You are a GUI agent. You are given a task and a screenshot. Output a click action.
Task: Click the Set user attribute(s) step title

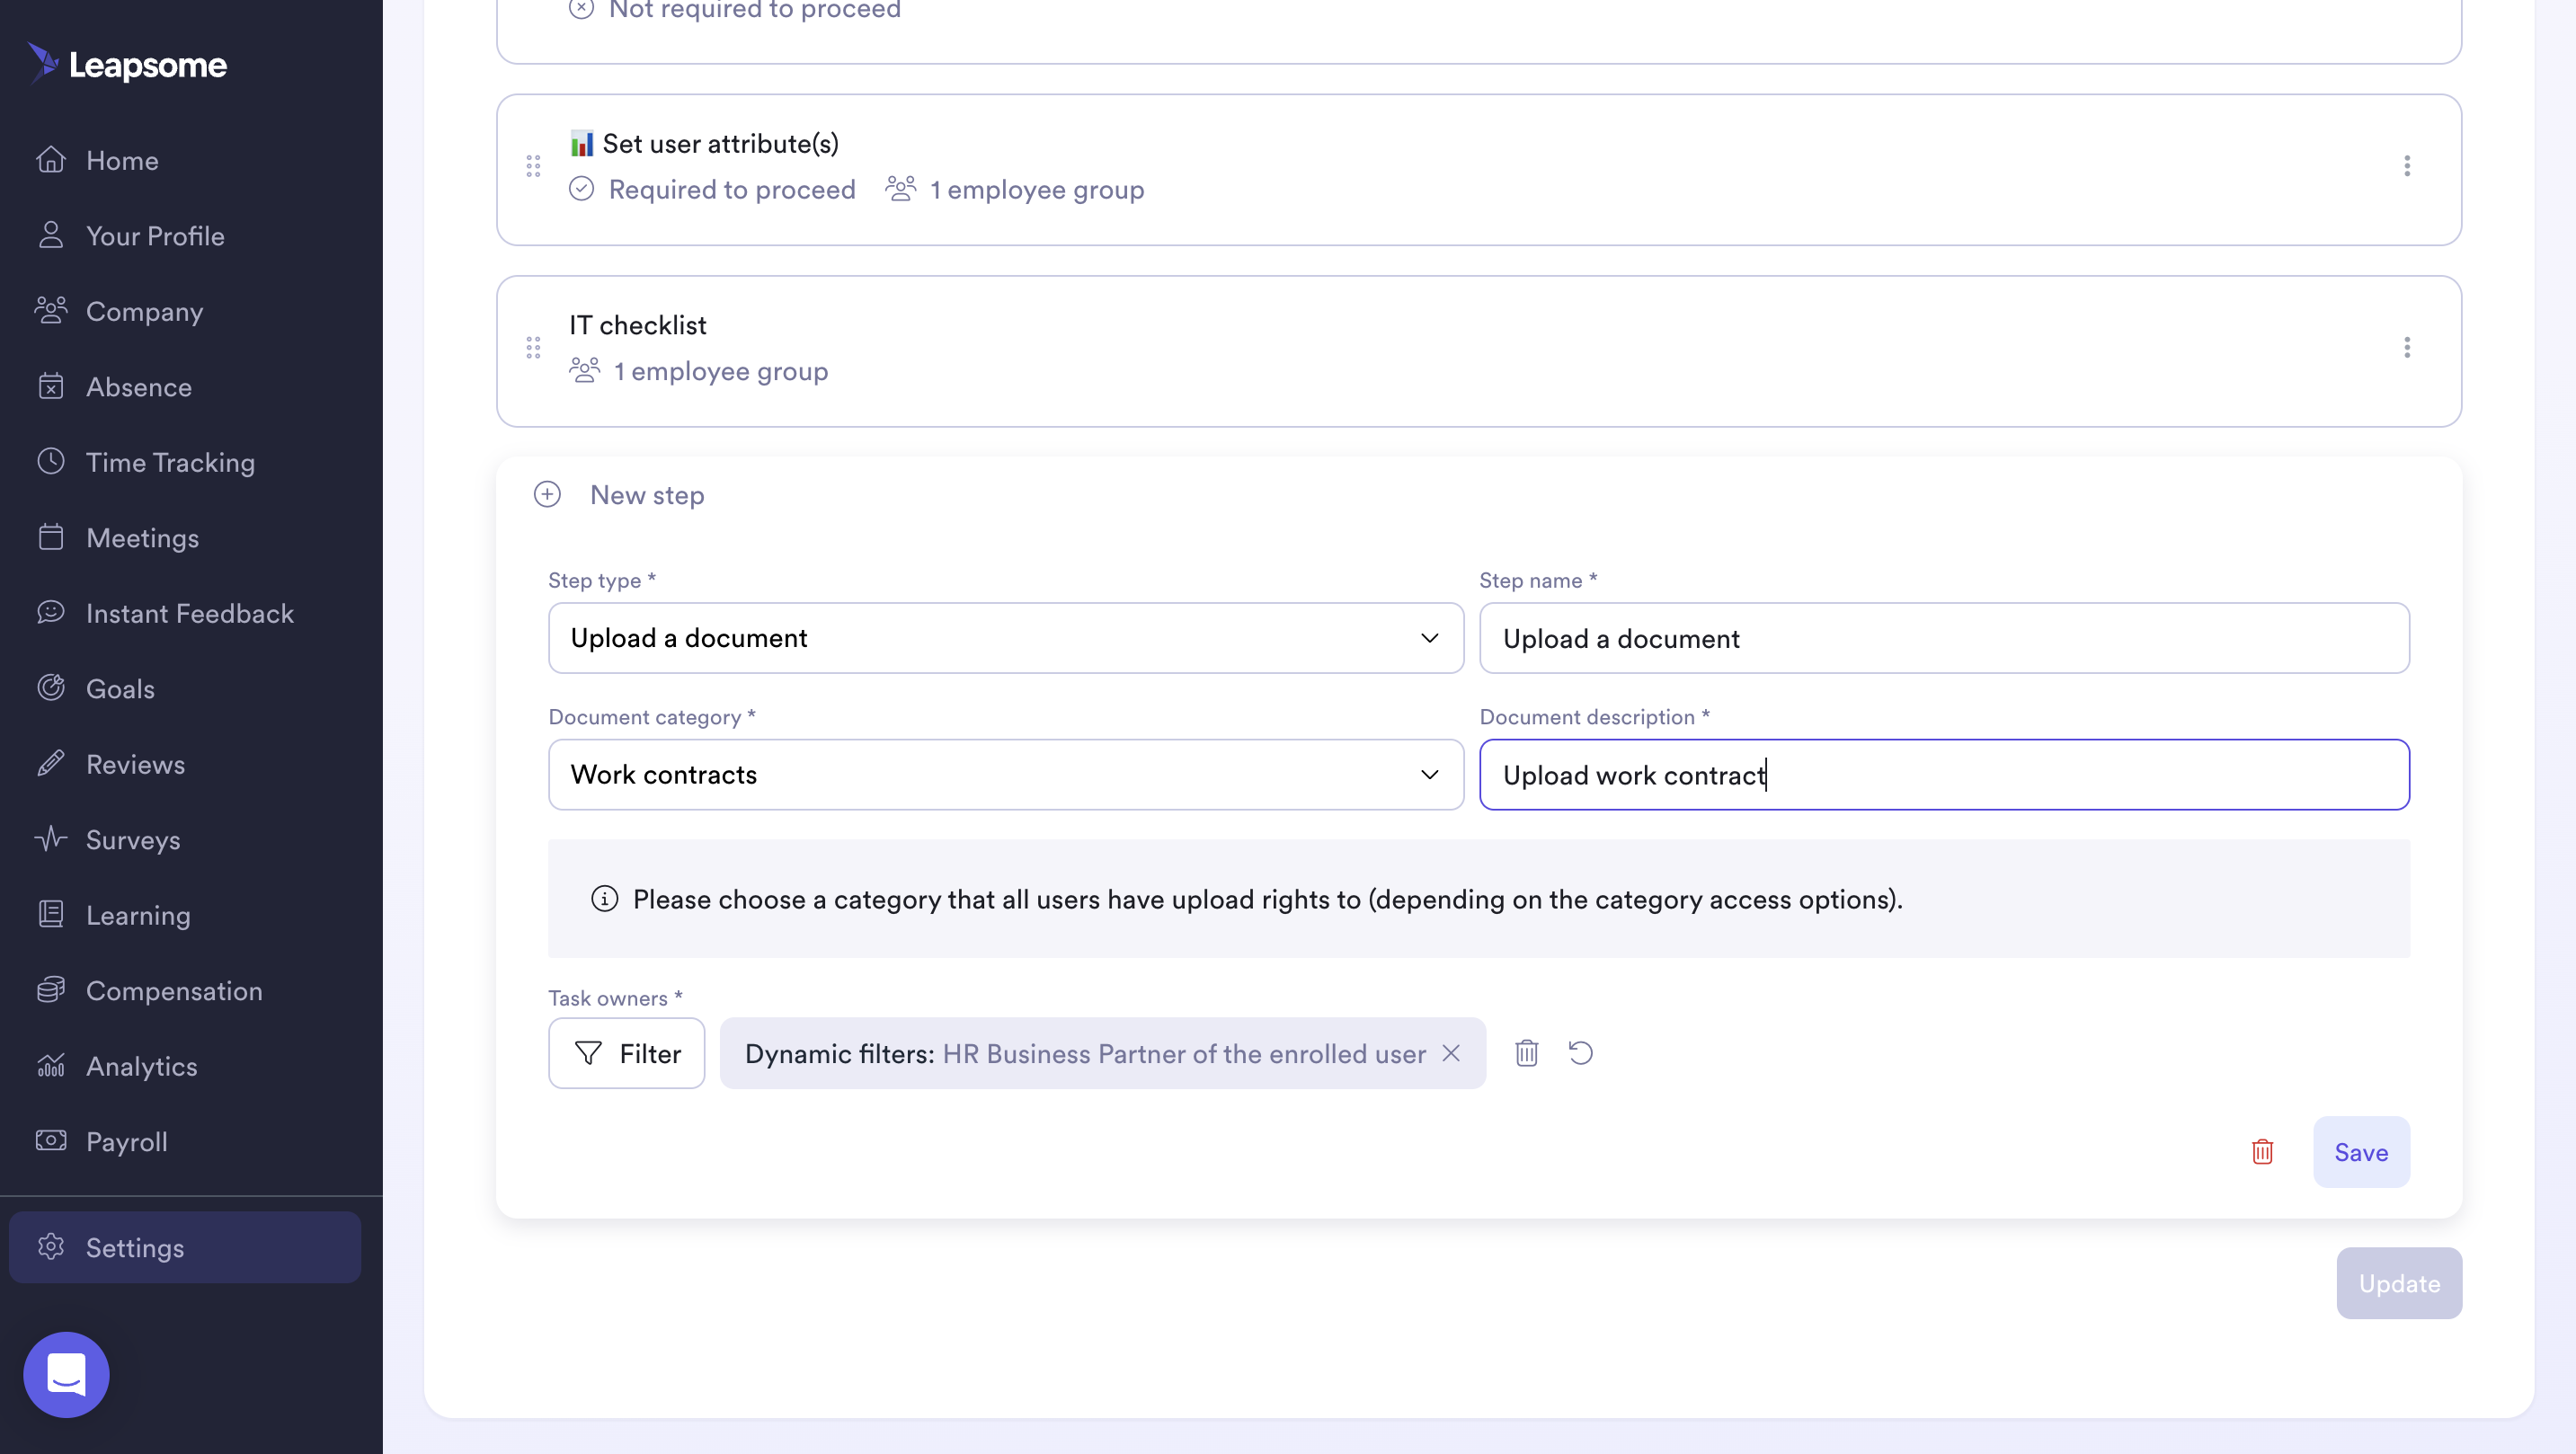click(x=720, y=144)
